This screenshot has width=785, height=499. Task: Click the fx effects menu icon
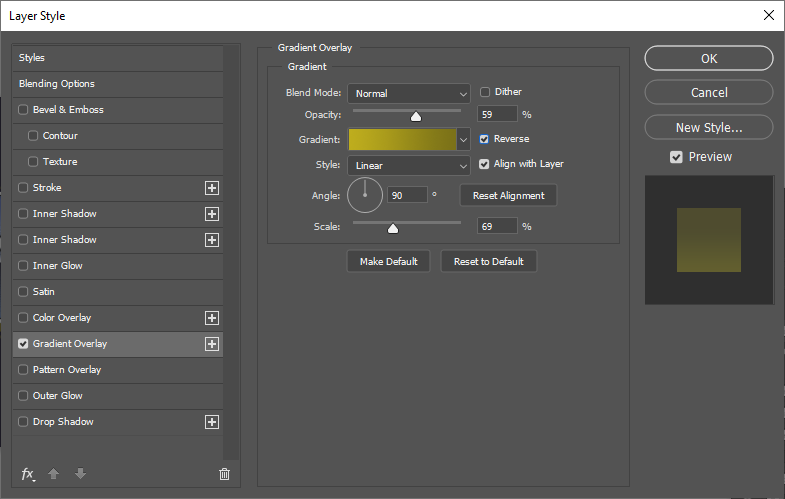tap(28, 474)
